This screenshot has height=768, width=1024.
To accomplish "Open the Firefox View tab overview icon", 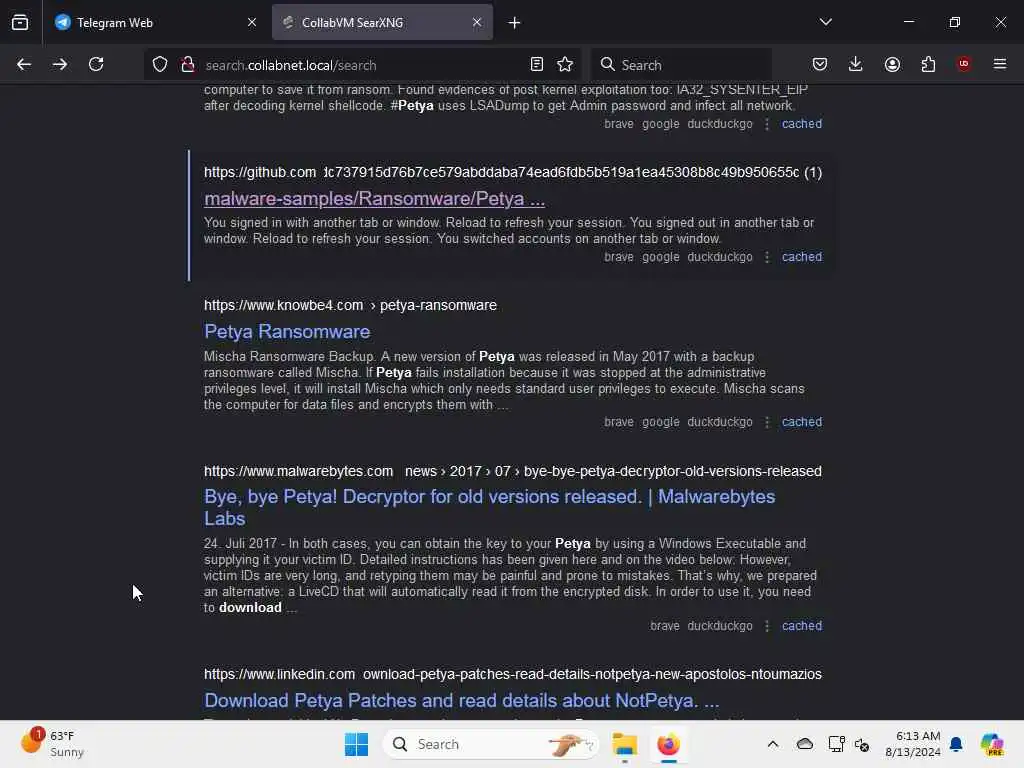I will tap(20, 22).
